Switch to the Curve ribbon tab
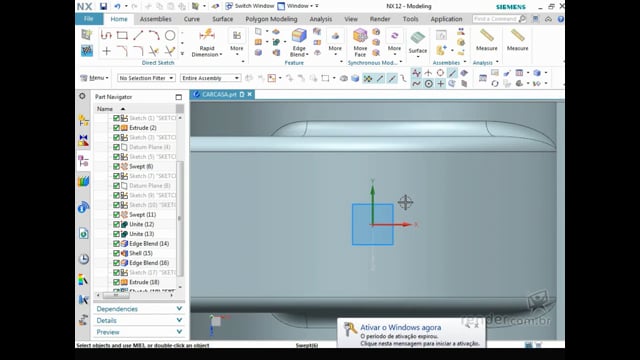The image size is (640, 360). pos(191,19)
